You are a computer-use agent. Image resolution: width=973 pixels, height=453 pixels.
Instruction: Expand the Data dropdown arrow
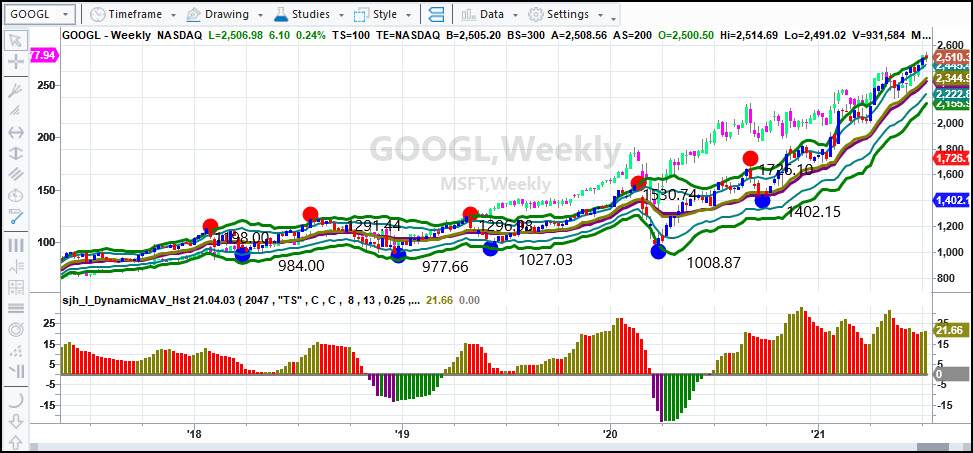[515, 15]
